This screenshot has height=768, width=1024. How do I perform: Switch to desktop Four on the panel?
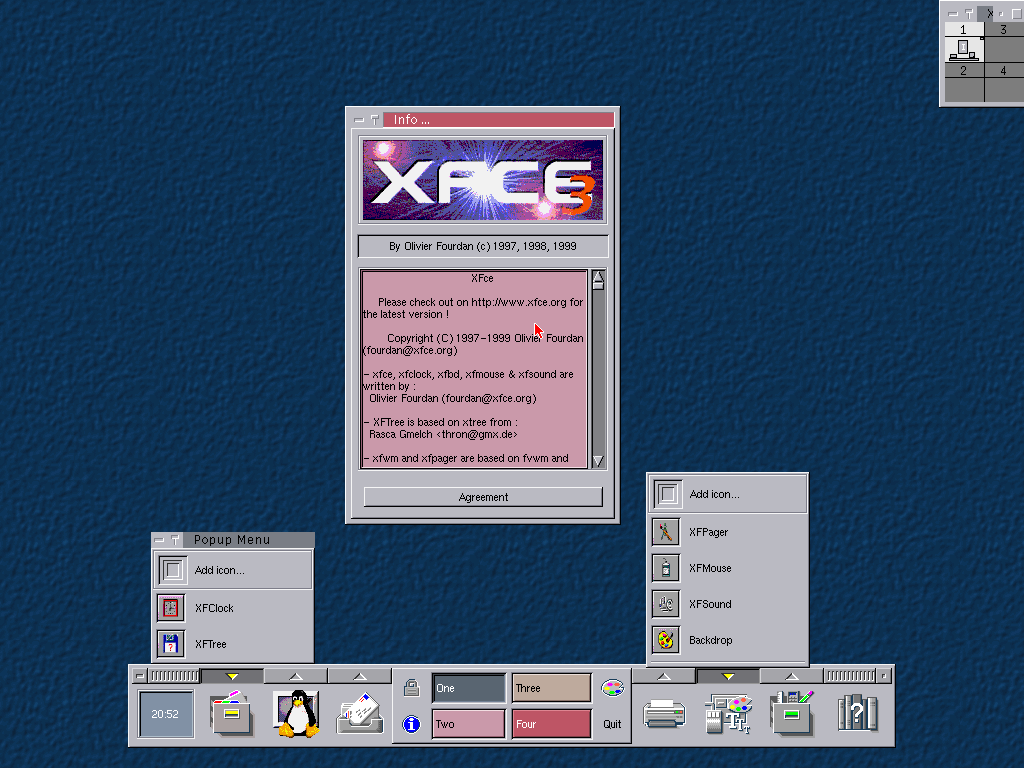tap(551, 724)
